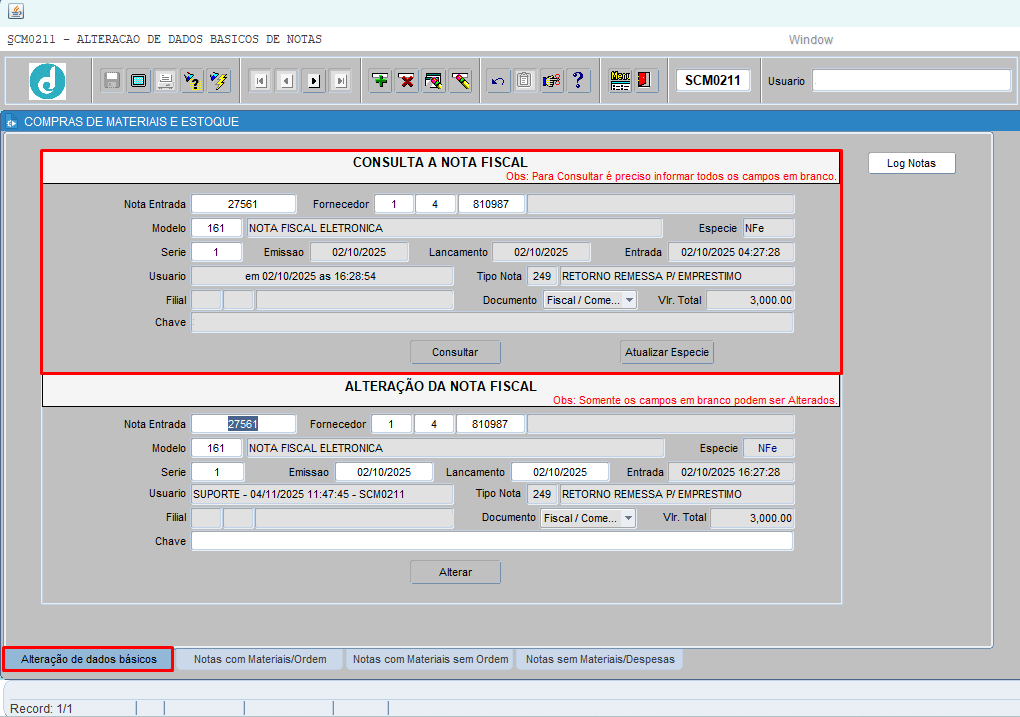Click the undo arrow toolbar icon
This screenshot has width=1020, height=717.
[x=497, y=81]
